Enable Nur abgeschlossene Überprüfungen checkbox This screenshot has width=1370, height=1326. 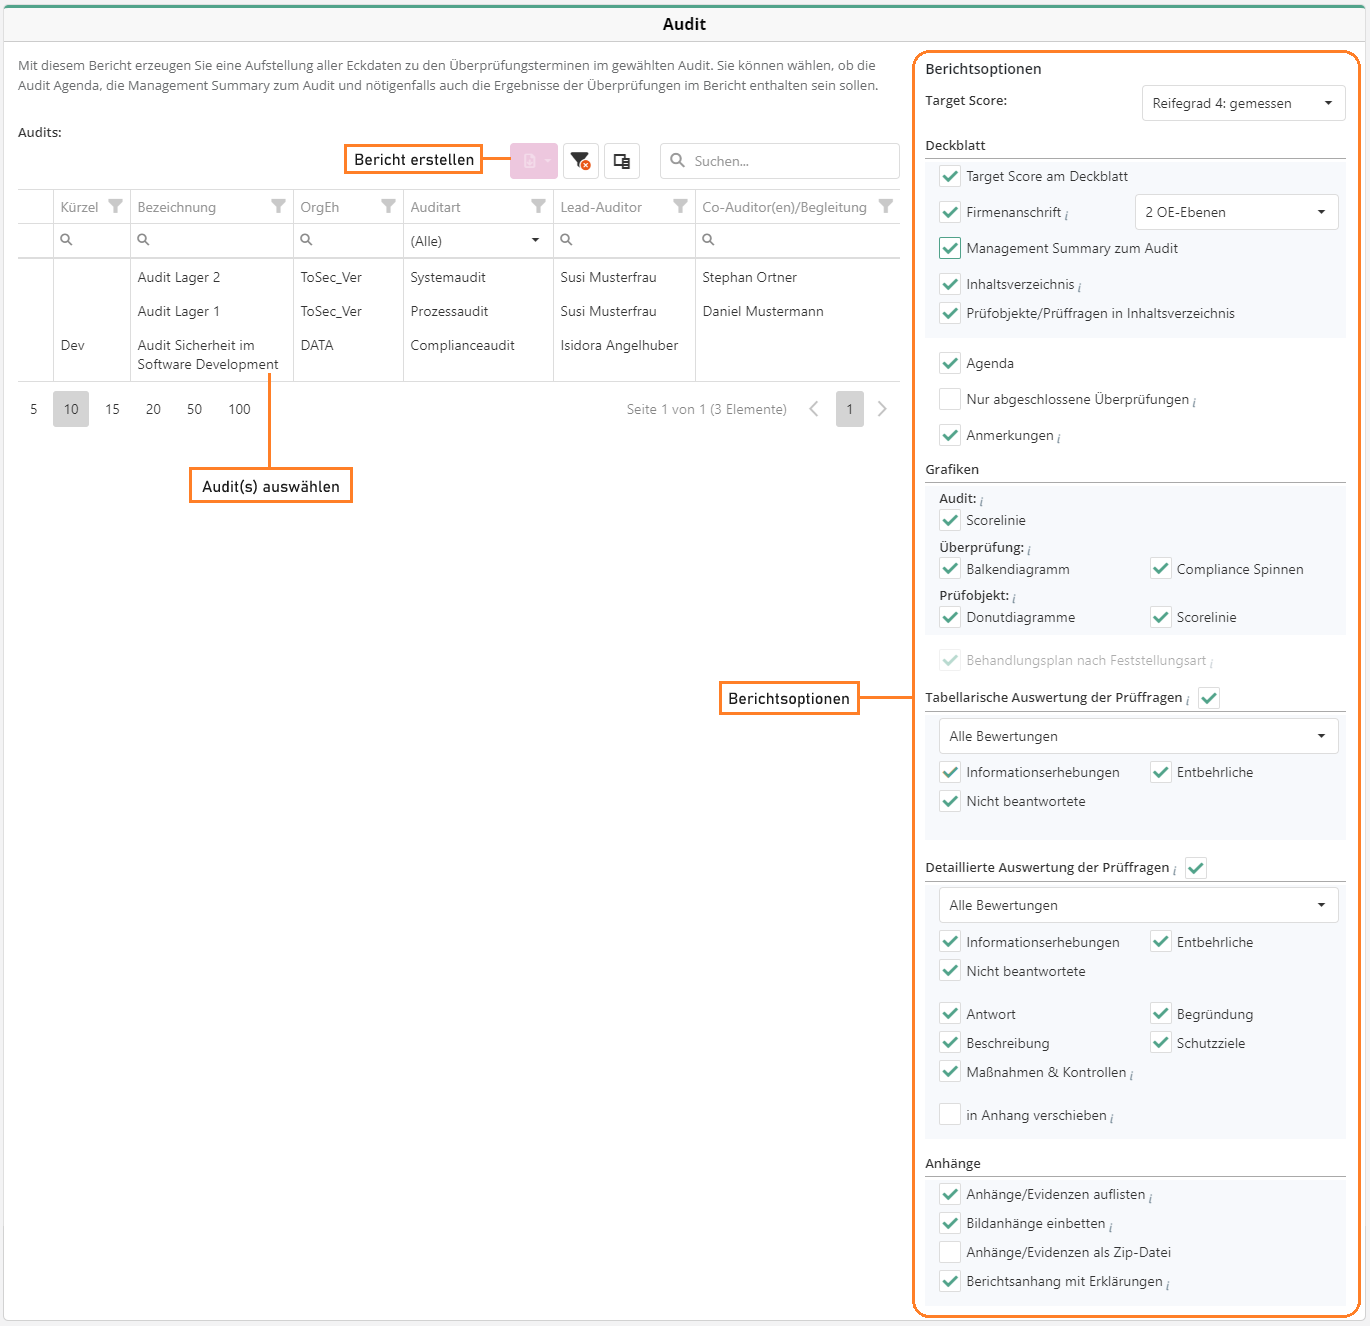[x=950, y=399]
